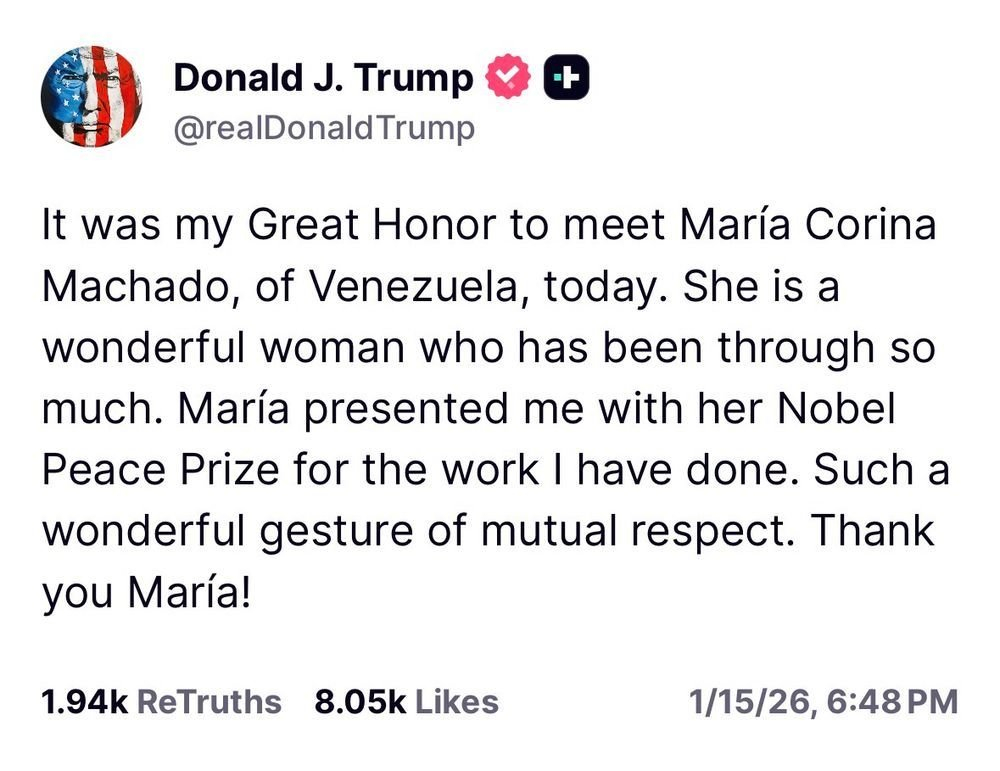Image resolution: width=1000 pixels, height=771 pixels.
Task: Click "Peace Prize" in the post text
Action: [x=161, y=470]
